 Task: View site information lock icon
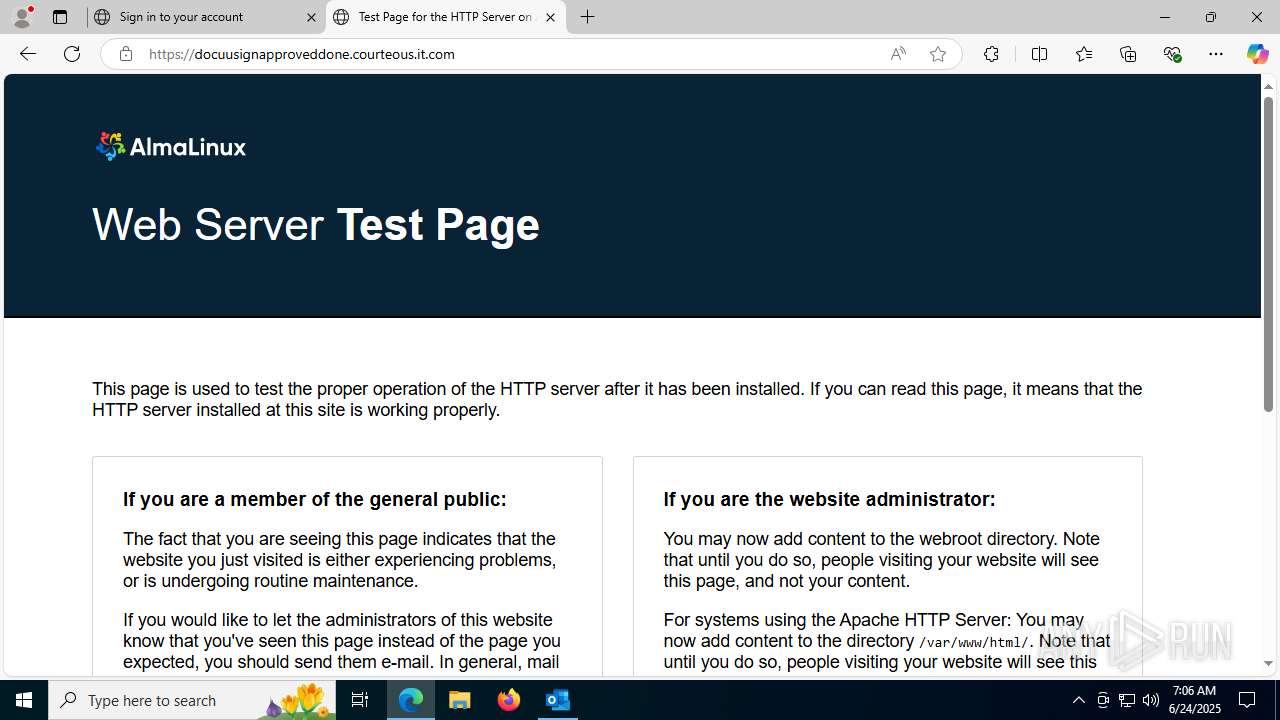coord(125,54)
